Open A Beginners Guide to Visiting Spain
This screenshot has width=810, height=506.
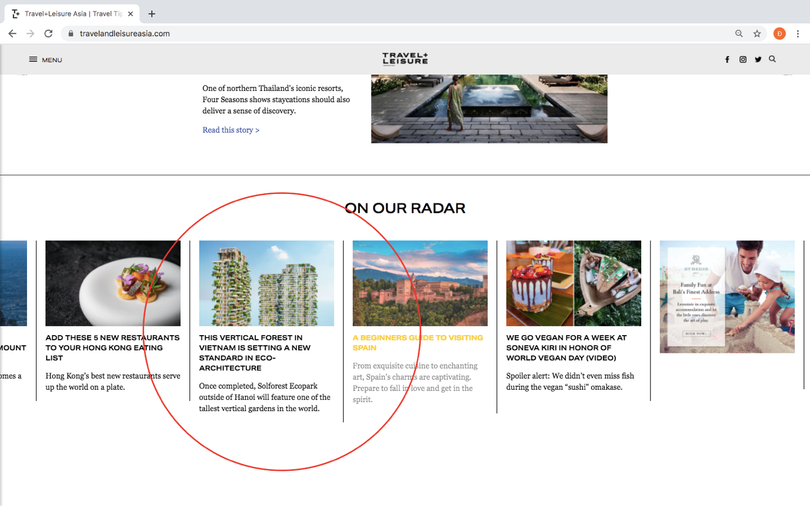tap(417, 343)
